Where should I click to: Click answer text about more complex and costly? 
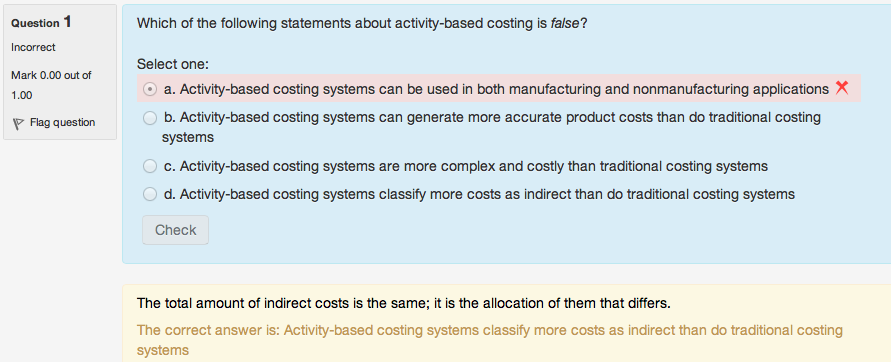click(x=466, y=167)
